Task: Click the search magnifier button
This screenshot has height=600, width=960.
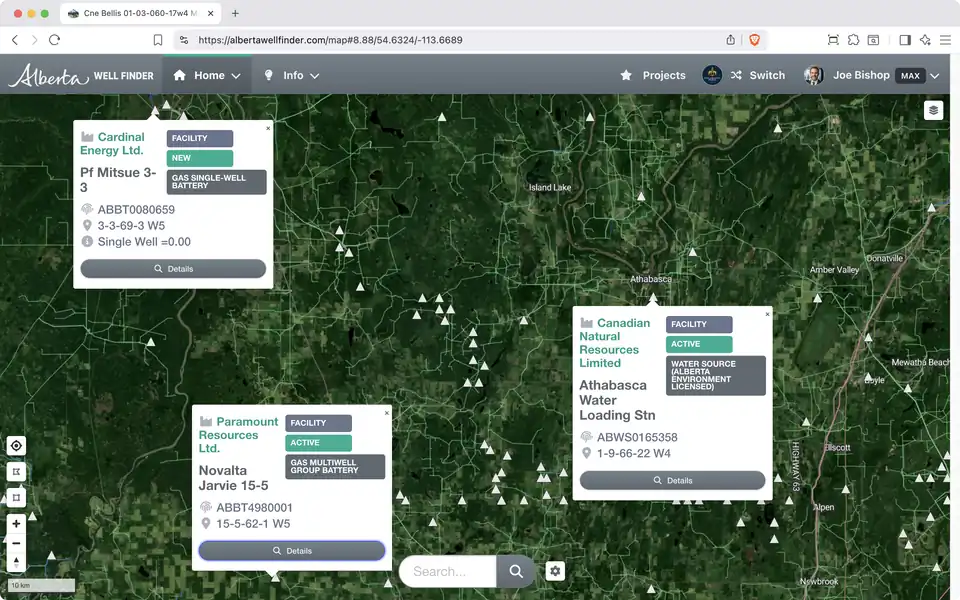Action: coord(516,571)
